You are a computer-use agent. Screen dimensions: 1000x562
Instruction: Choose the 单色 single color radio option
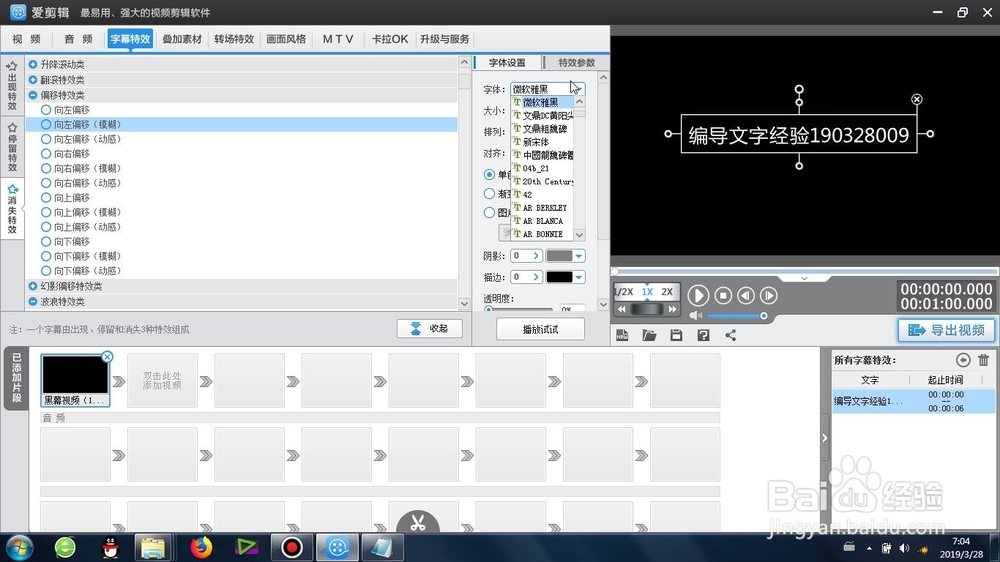(489, 174)
